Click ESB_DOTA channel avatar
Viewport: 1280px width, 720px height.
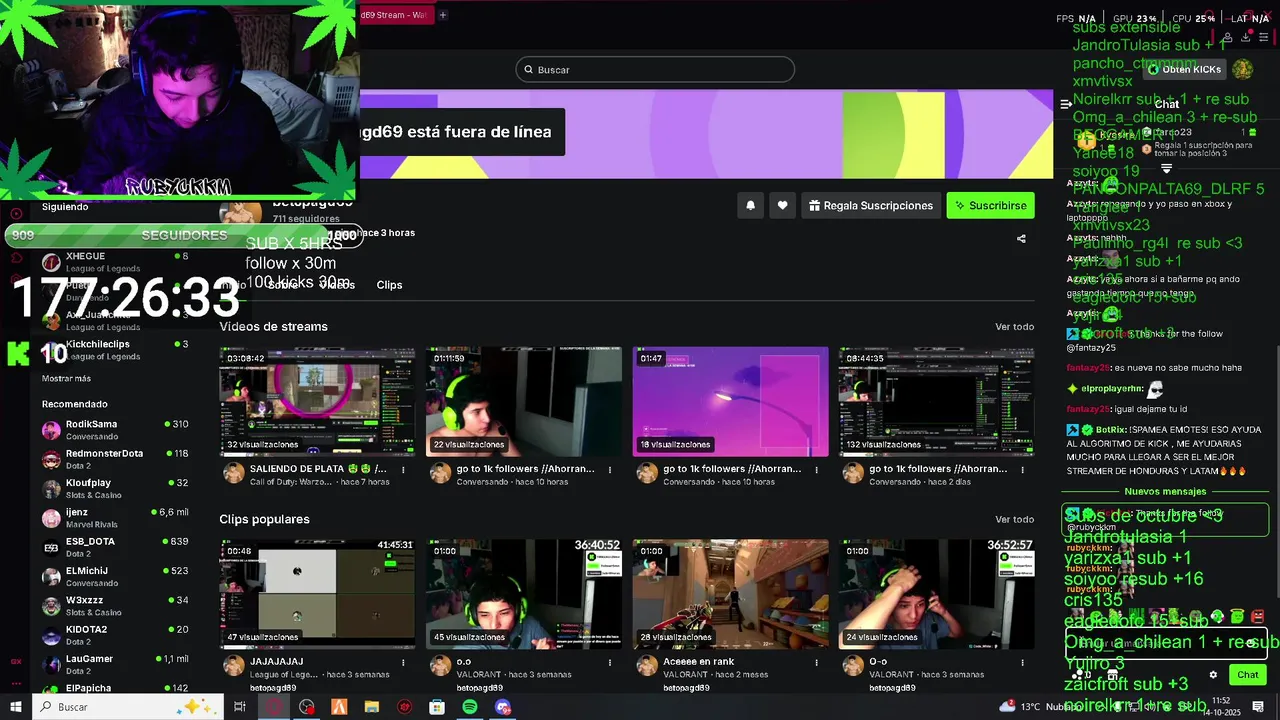point(51,548)
